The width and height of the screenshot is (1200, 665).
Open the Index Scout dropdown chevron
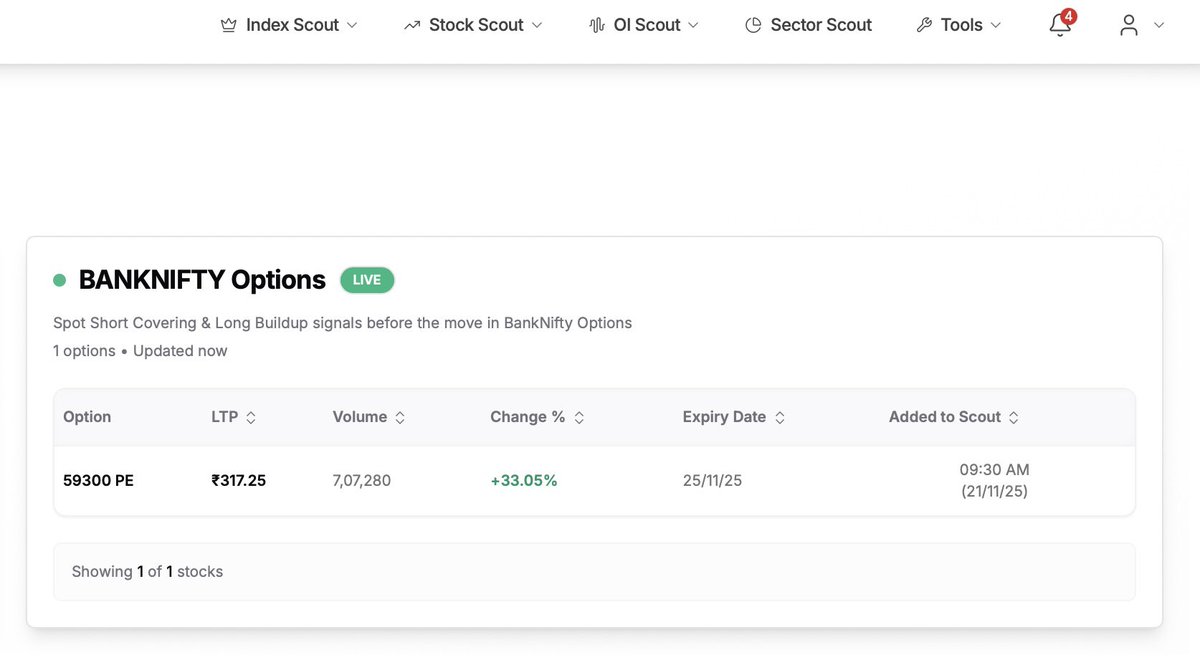(353, 25)
